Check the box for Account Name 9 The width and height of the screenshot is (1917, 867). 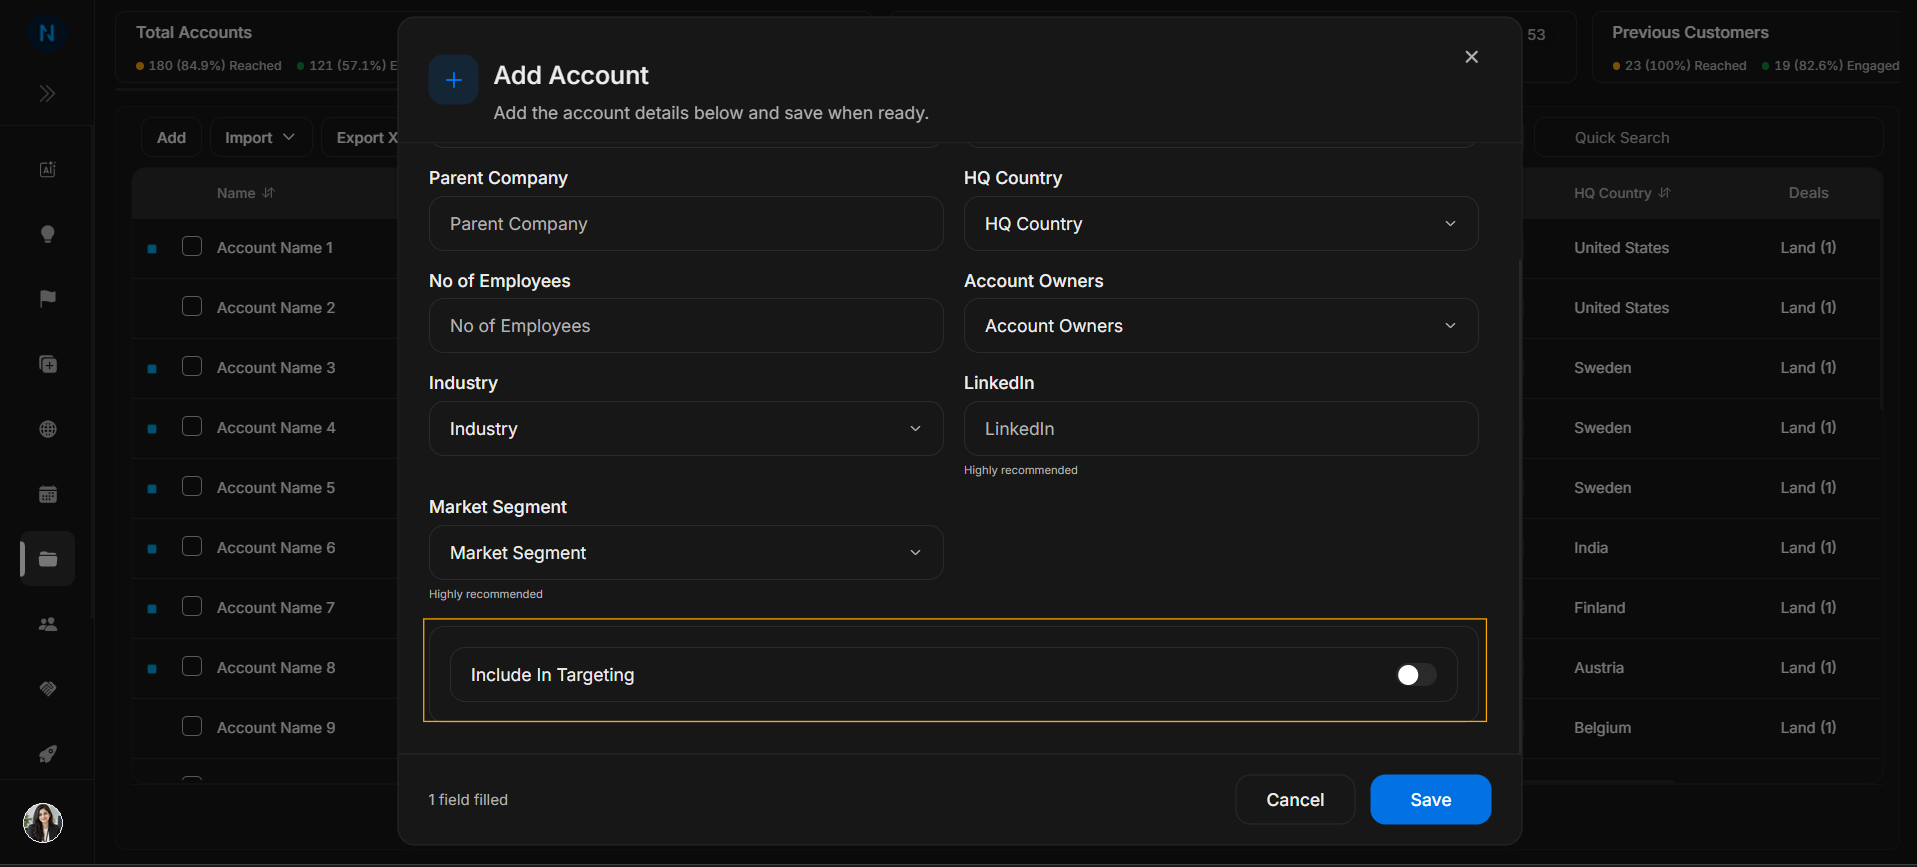192,726
